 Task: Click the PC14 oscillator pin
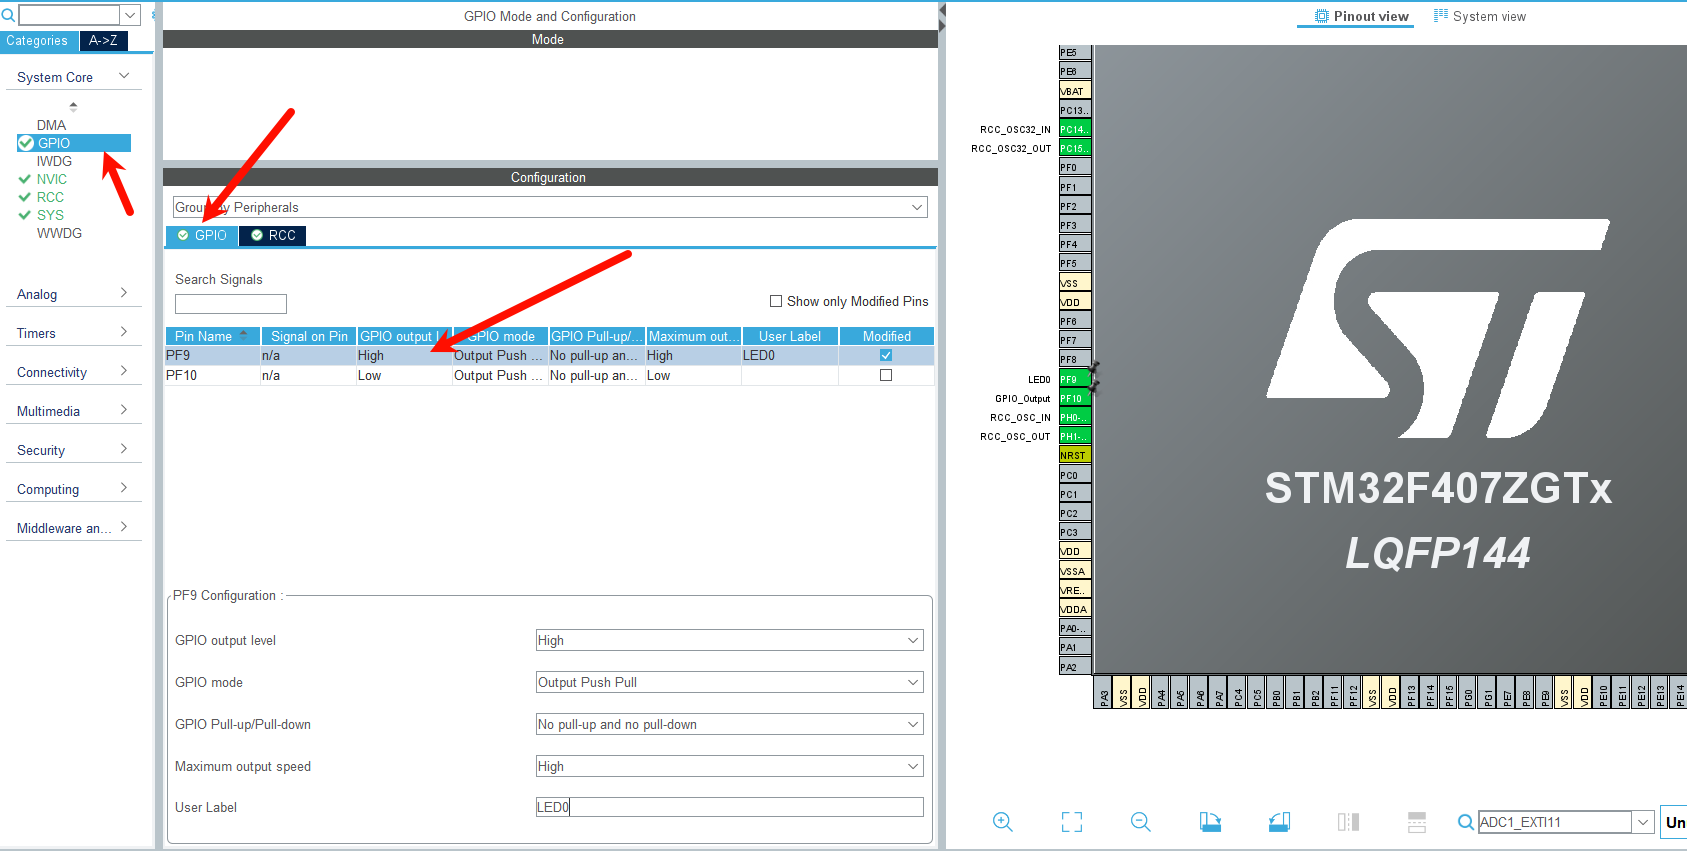click(1074, 129)
